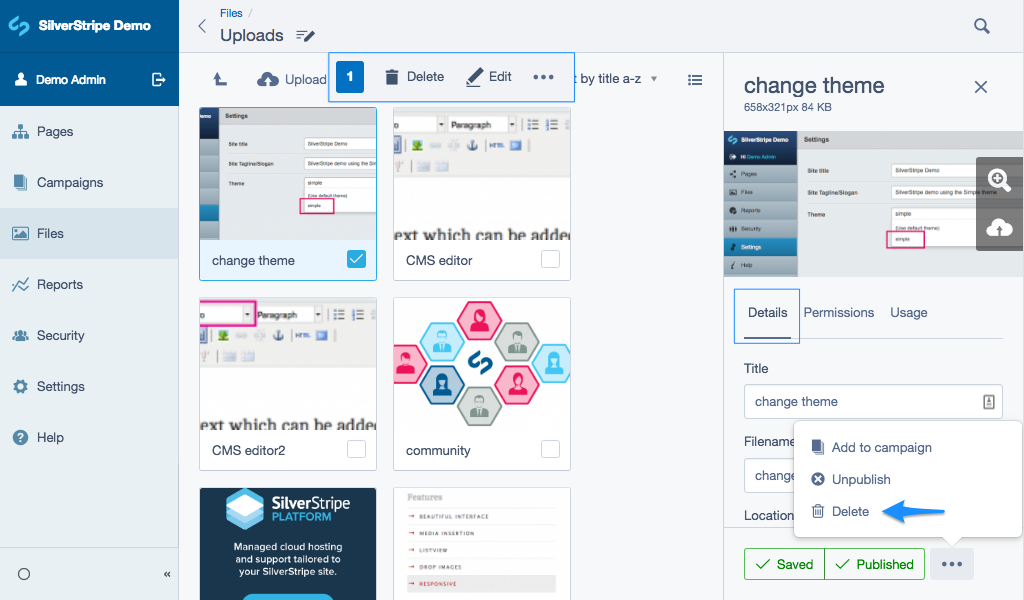Select the CMS editor file checkbox
Screen dimensions: 1024x600
coord(550,260)
